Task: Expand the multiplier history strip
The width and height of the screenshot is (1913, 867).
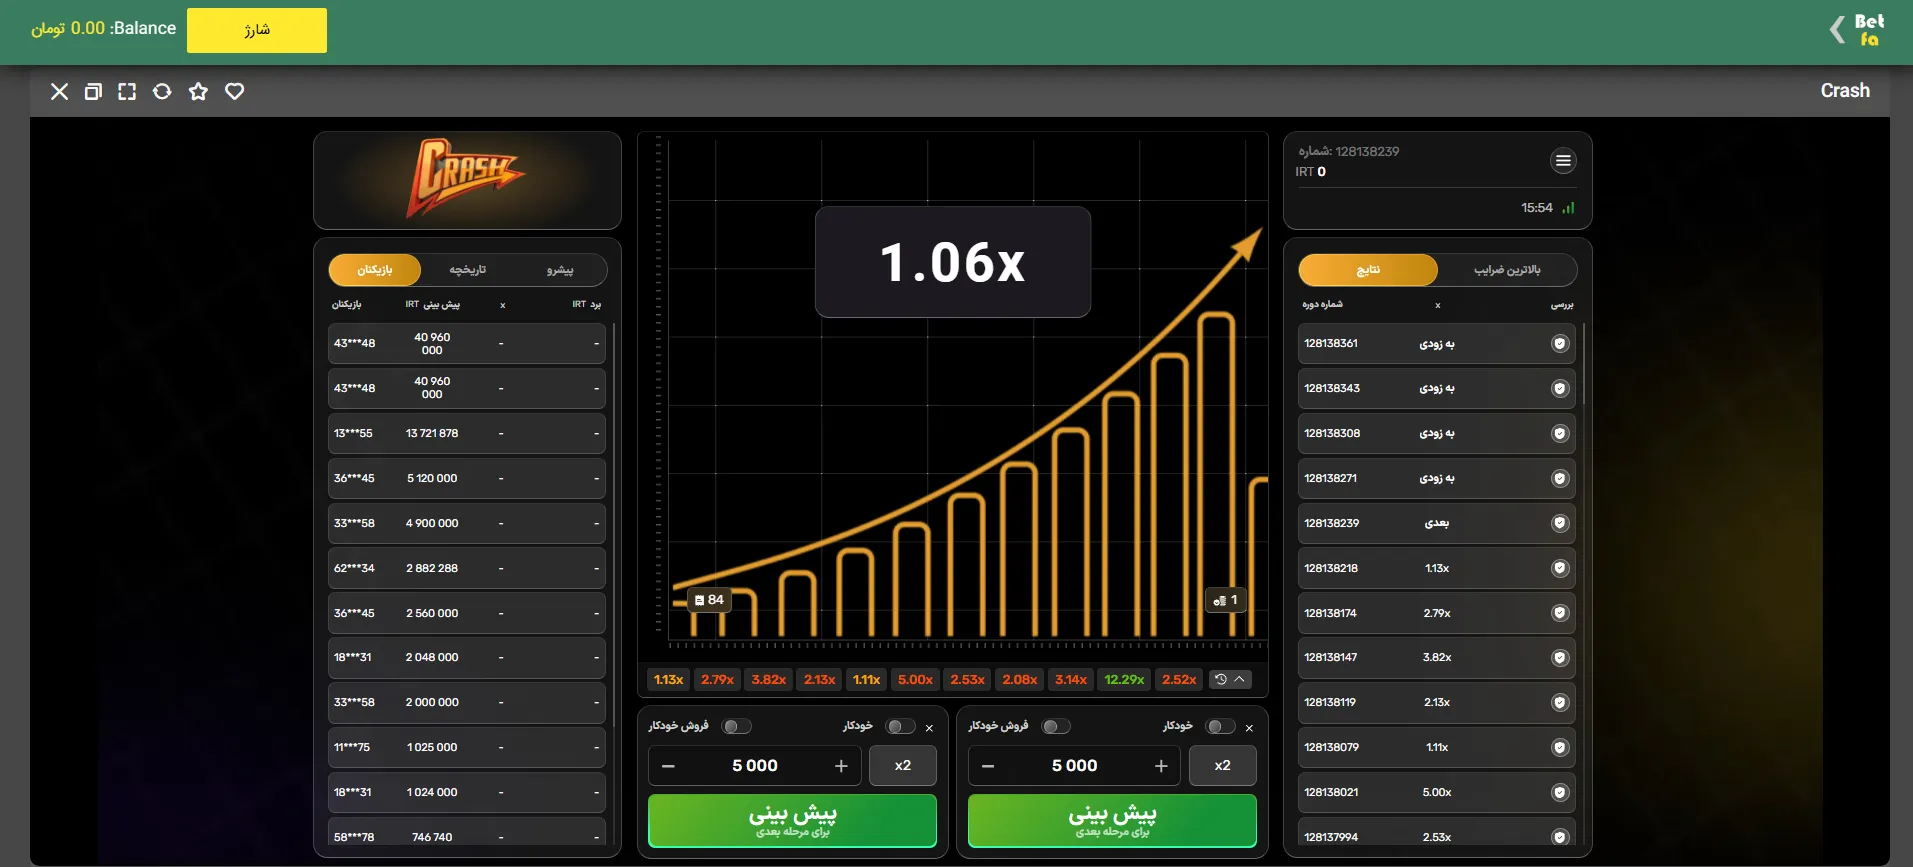Action: [1230, 679]
